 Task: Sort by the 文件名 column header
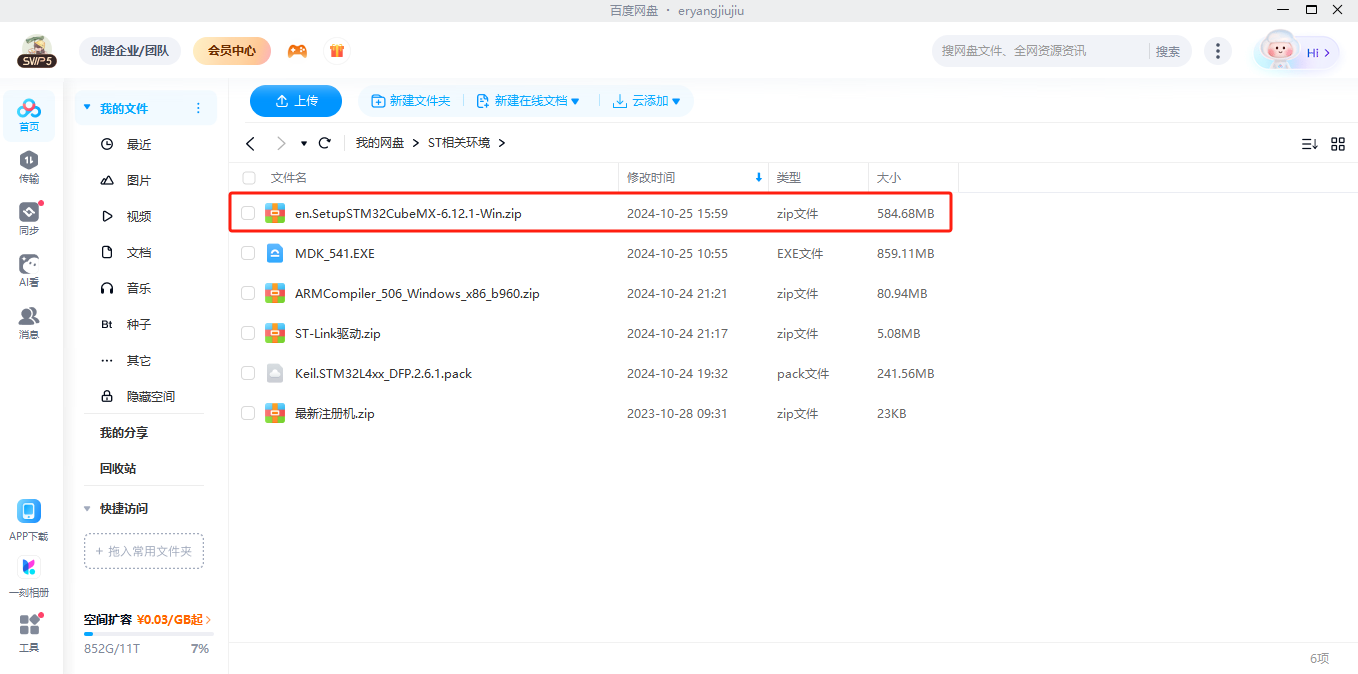(289, 177)
